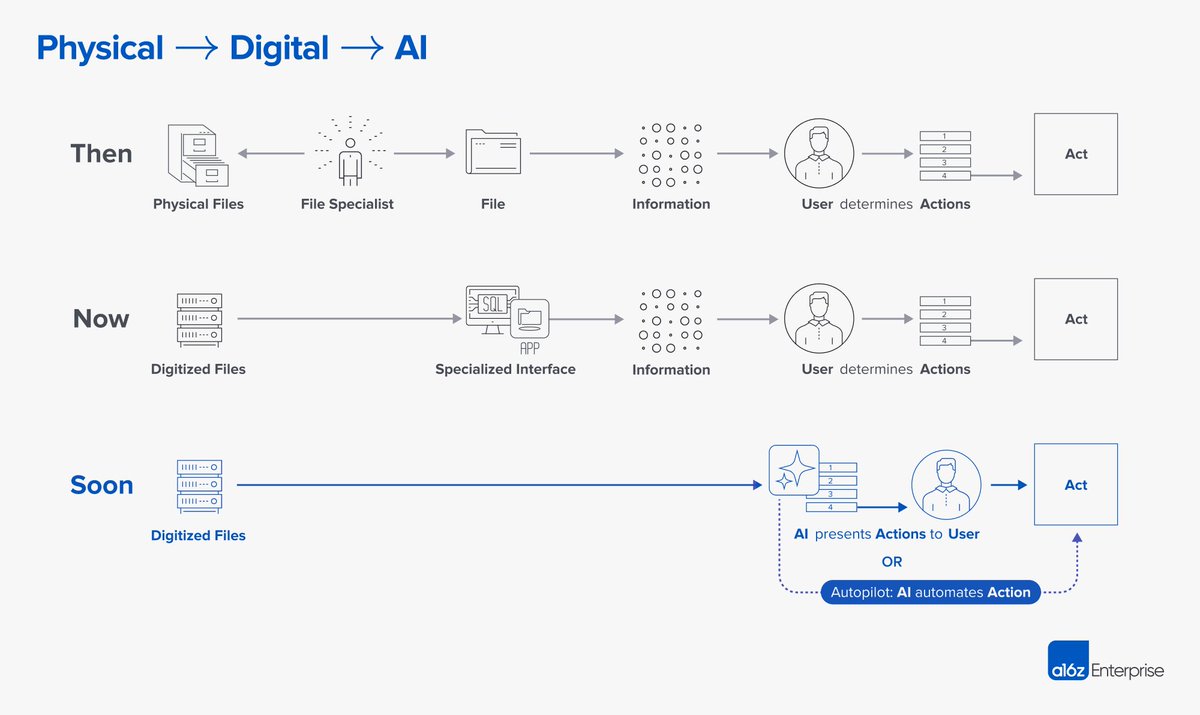Click the Act box in the Then row
The height and width of the screenshot is (715, 1200).
(1075, 154)
